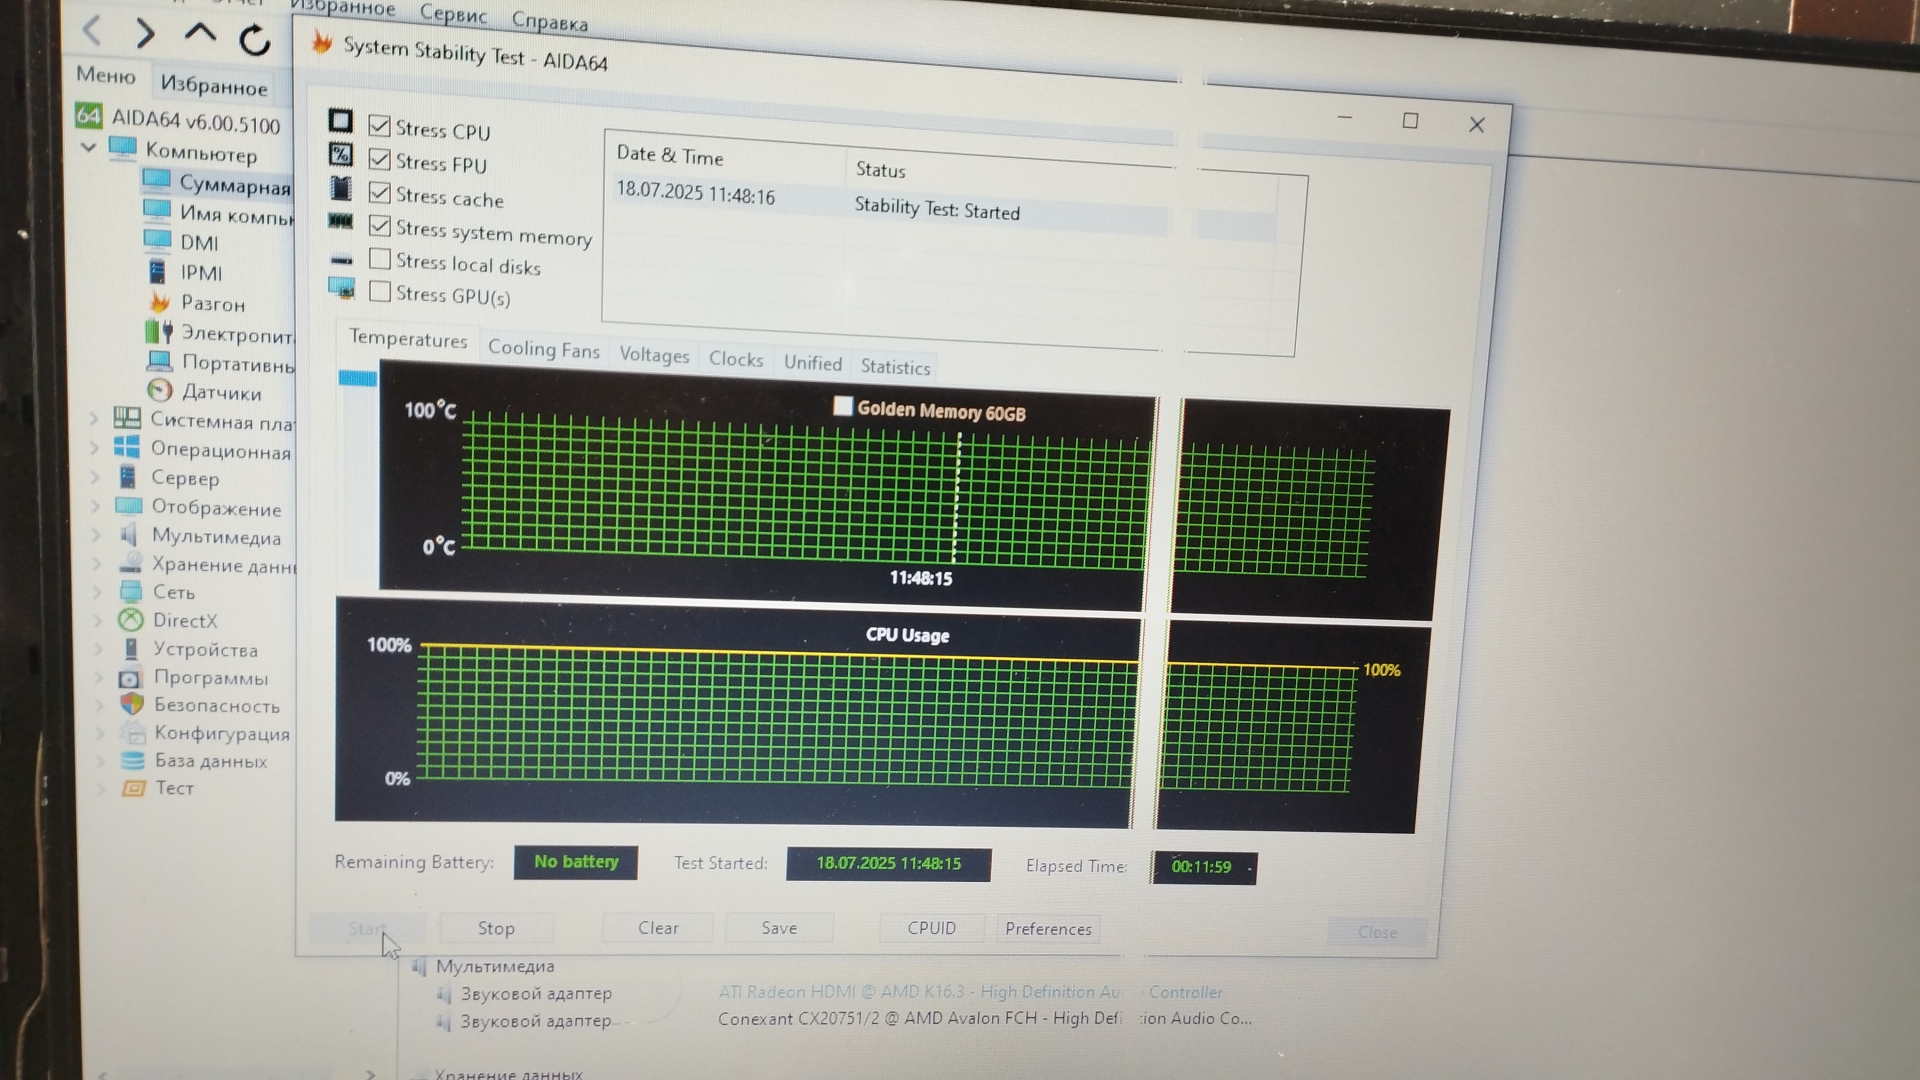Click the refresh arrow toolbar icon
This screenshot has width=1920, height=1080.
(255, 40)
